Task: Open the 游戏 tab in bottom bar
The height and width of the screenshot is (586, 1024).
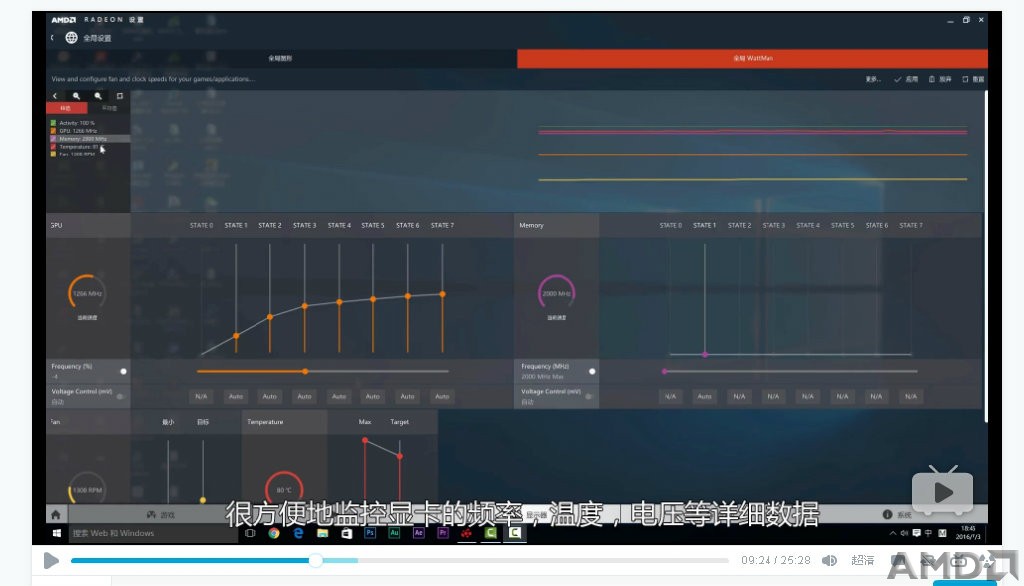Action: click(x=161, y=515)
